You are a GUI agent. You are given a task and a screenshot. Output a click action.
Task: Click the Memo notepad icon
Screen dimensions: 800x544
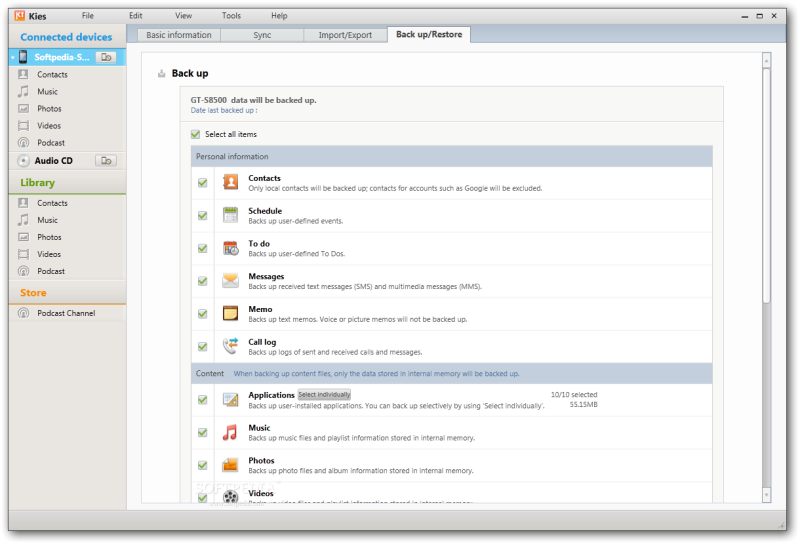231,313
